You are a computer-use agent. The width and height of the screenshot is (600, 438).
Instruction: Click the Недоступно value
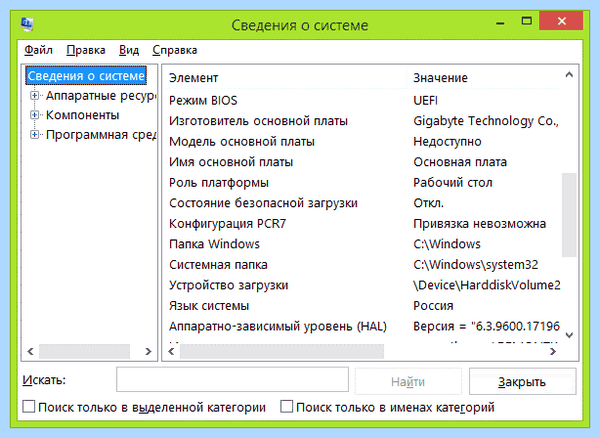(447, 142)
